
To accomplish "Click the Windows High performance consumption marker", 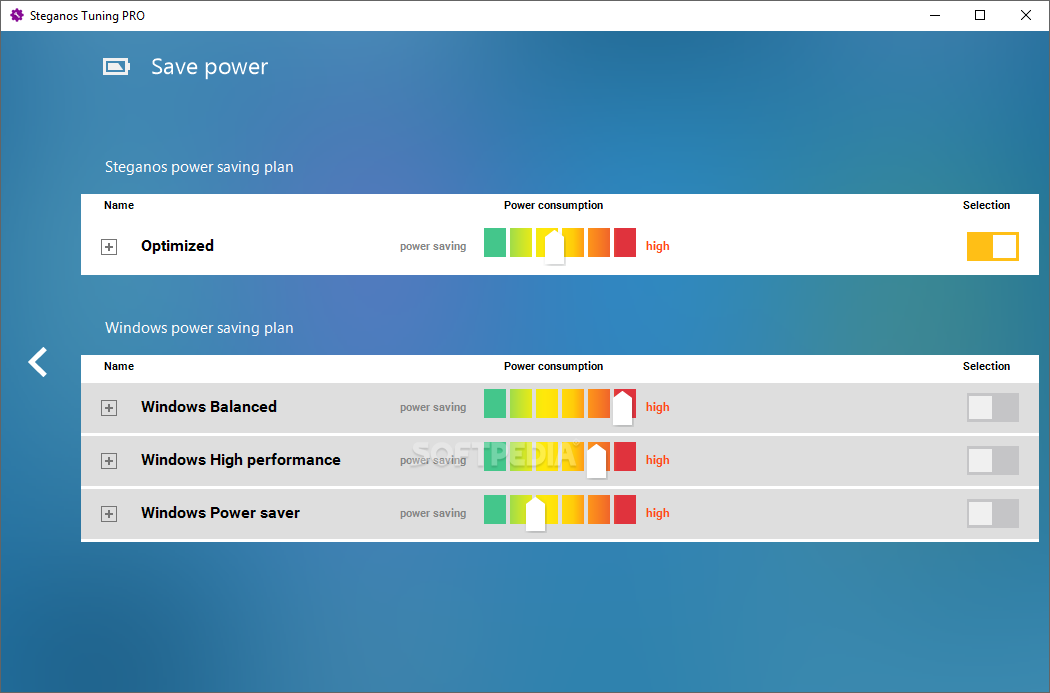I will pos(597,461).
